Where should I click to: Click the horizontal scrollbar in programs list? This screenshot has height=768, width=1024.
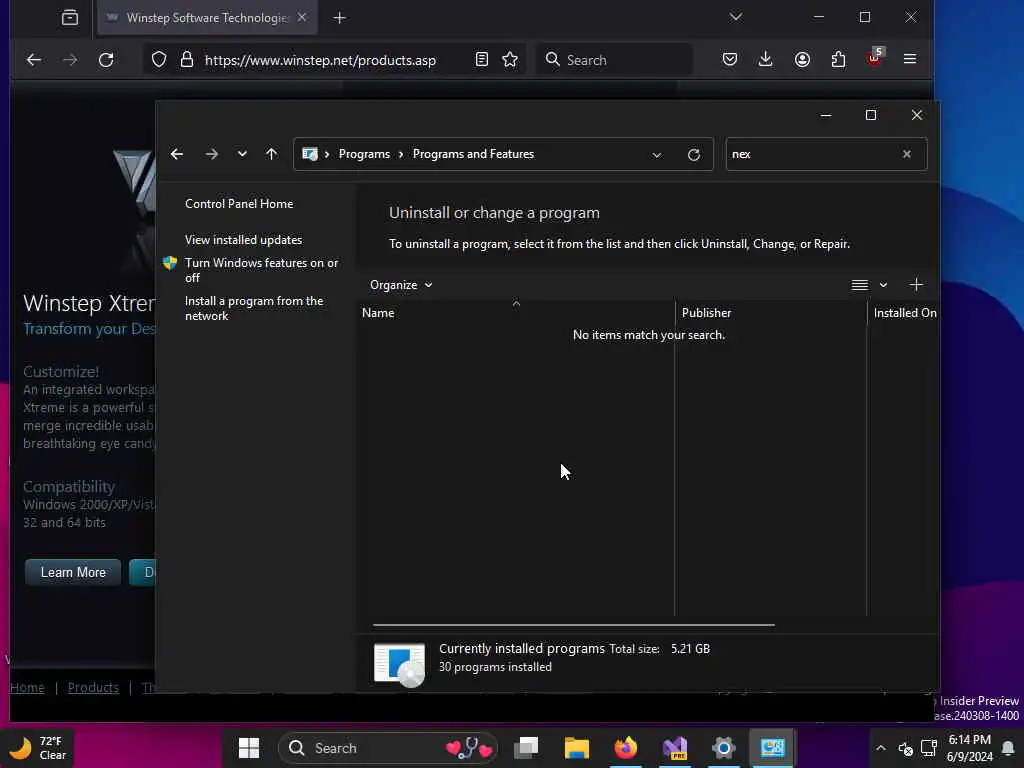pos(573,625)
